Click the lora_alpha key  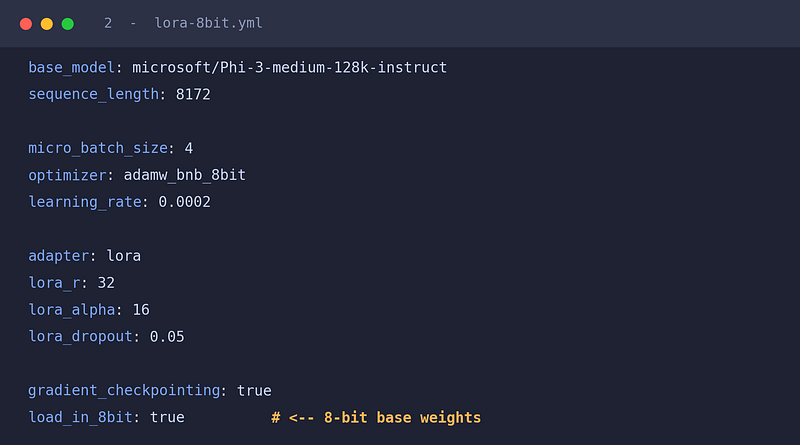(71, 310)
